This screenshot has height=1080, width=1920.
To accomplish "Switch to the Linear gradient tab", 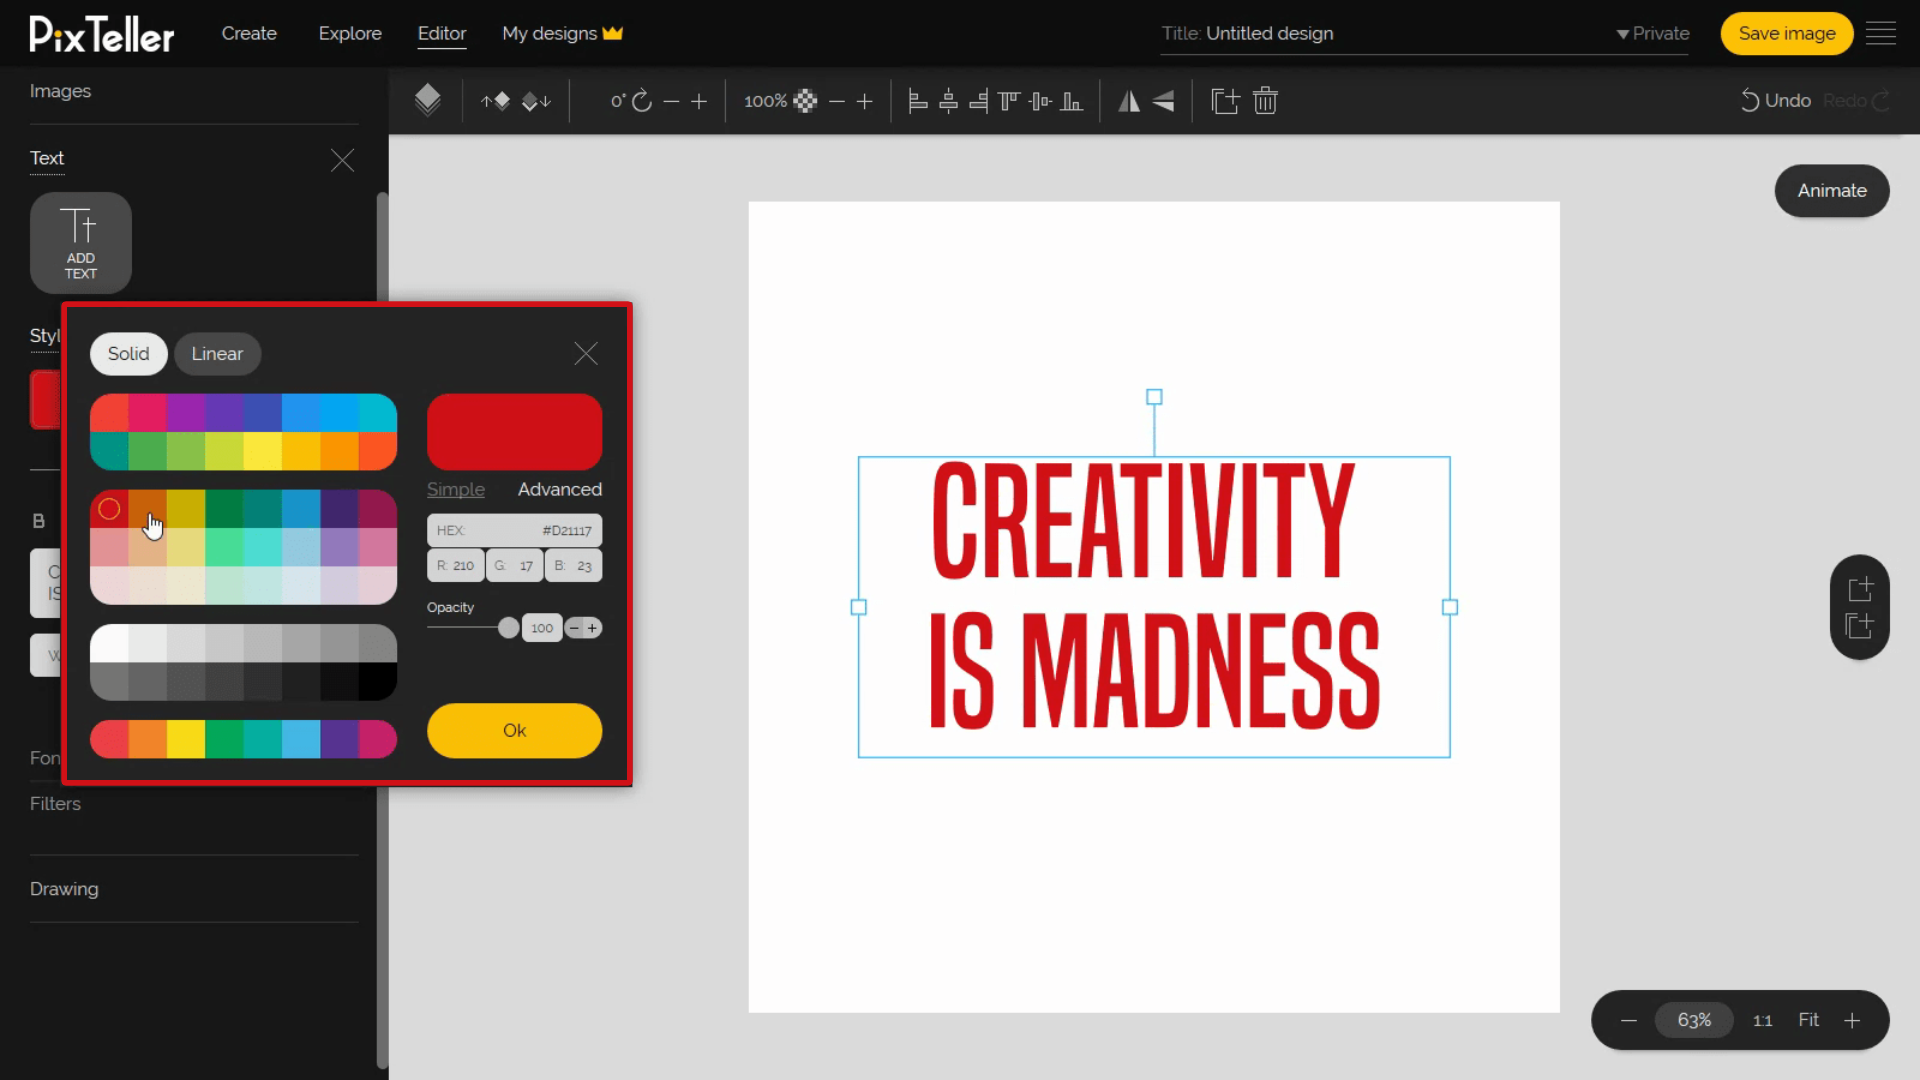I will point(218,352).
